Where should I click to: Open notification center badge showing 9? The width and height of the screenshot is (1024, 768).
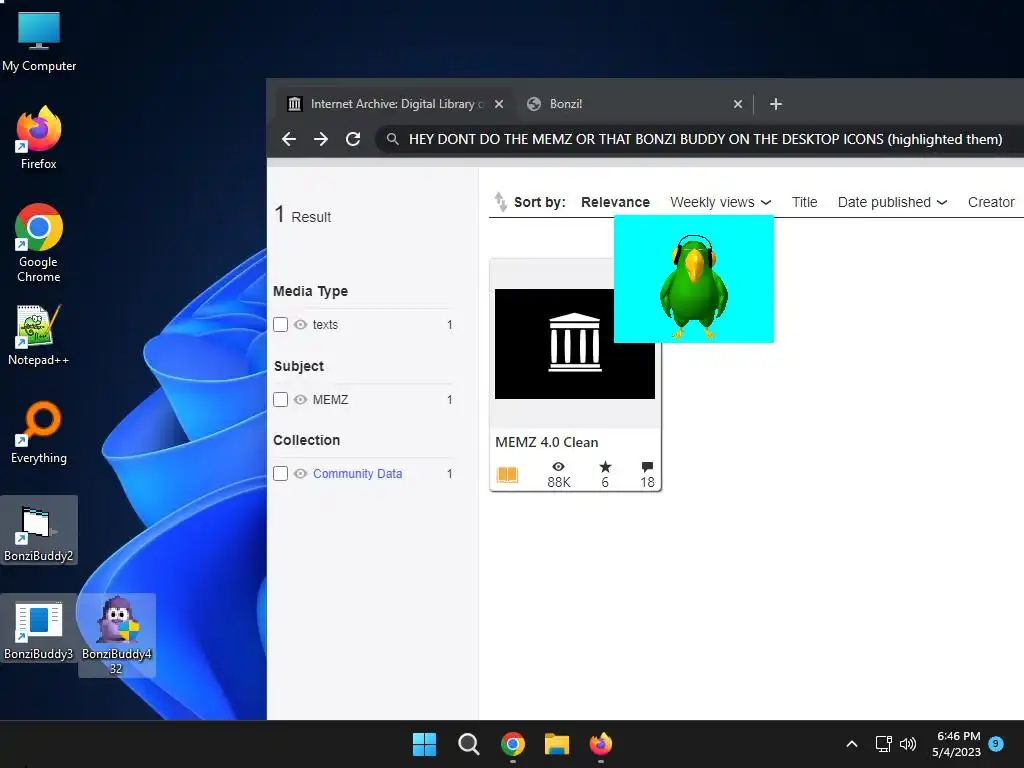point(996,743)
